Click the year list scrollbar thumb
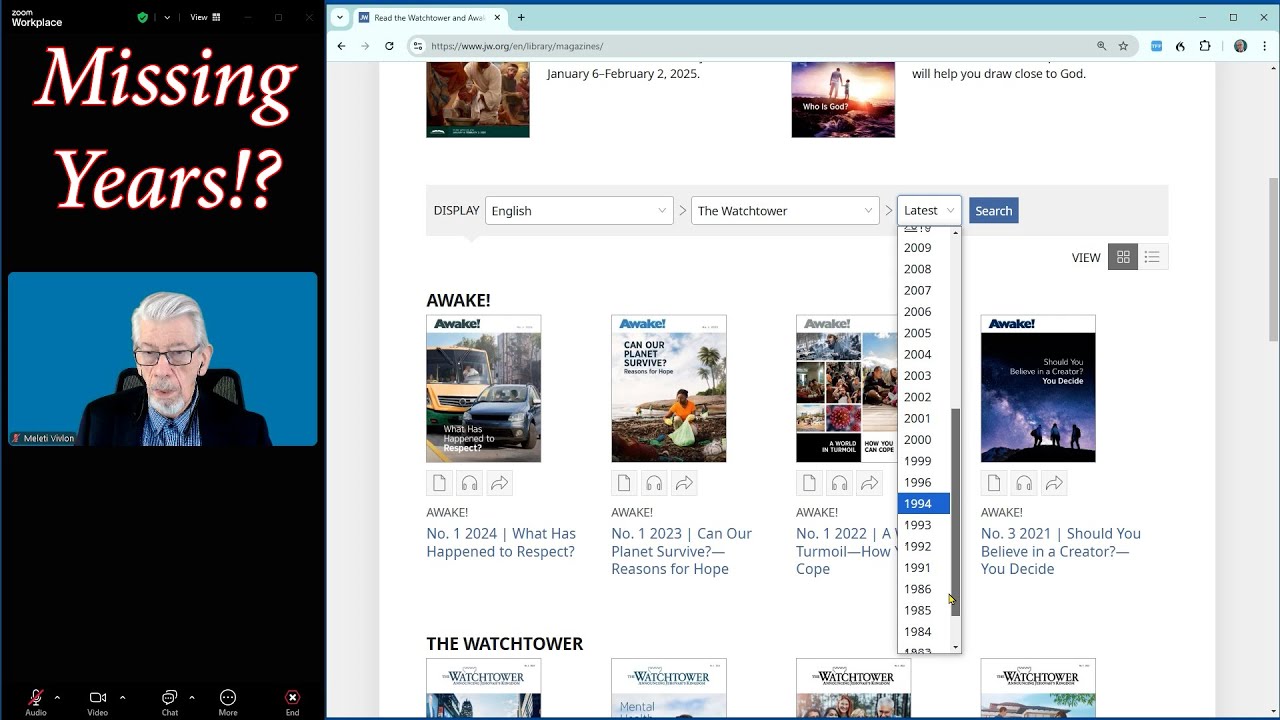This screenshot has width=1280, height=720. coord(955,513)
